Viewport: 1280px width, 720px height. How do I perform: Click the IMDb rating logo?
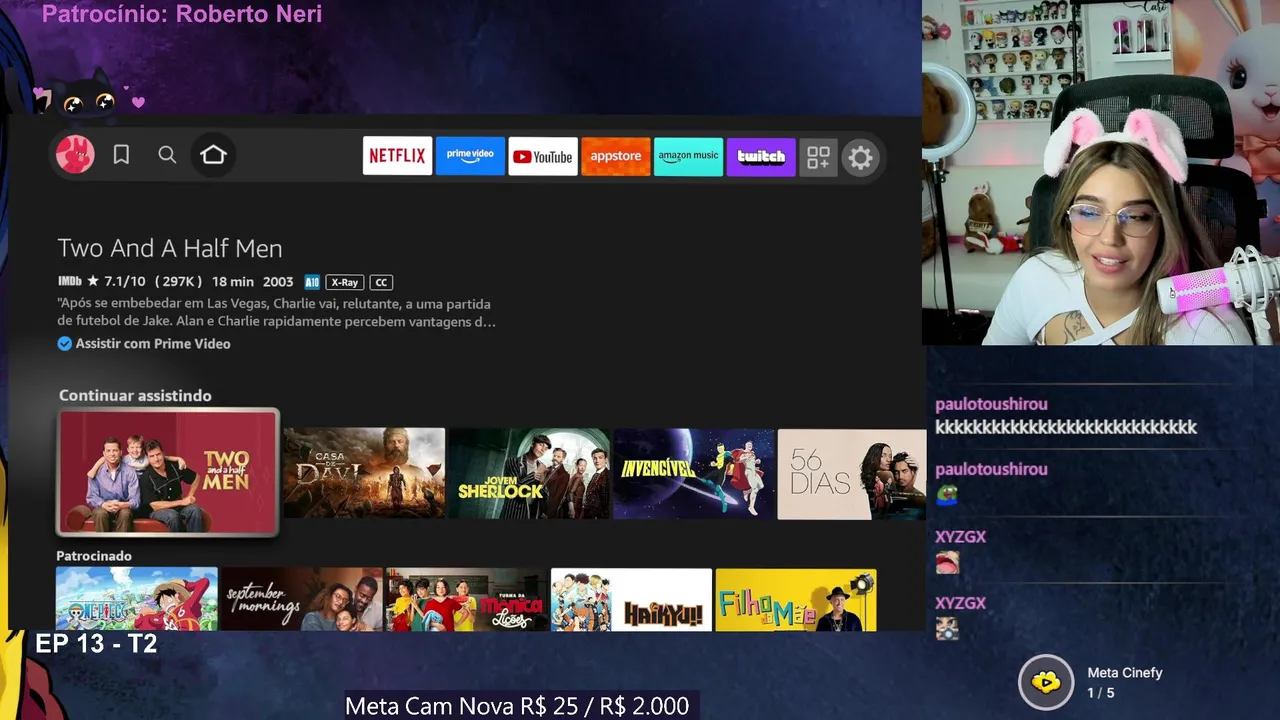pos(69,282)
